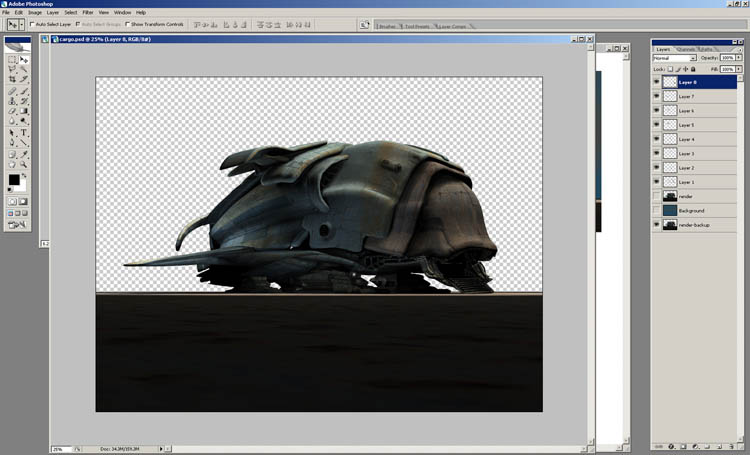
Task: Hide Layer 7 using its eye icon
Action: (657, 96)
